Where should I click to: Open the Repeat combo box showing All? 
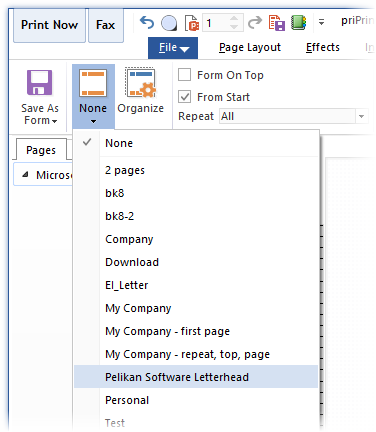pyautogui.click(x=294, y=116)
